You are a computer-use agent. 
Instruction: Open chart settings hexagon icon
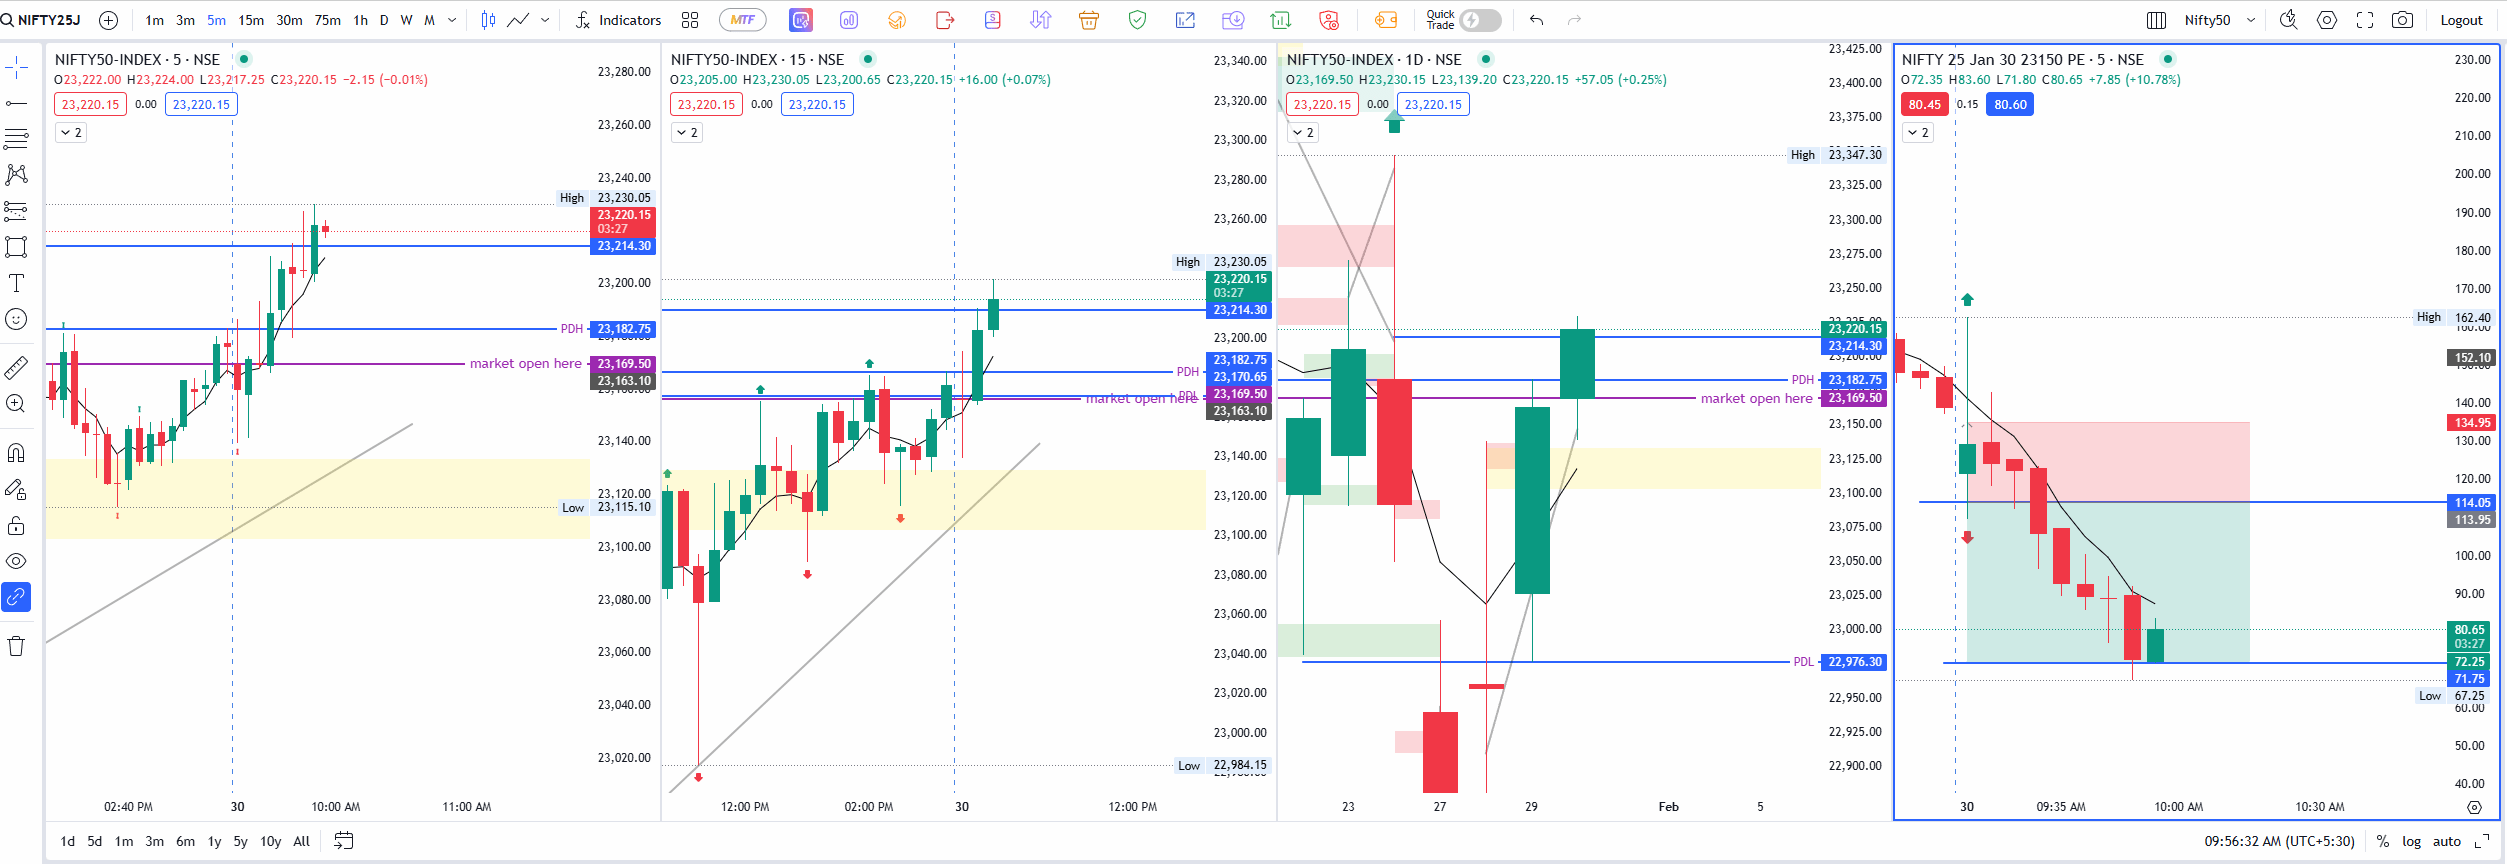[2327, 20]
